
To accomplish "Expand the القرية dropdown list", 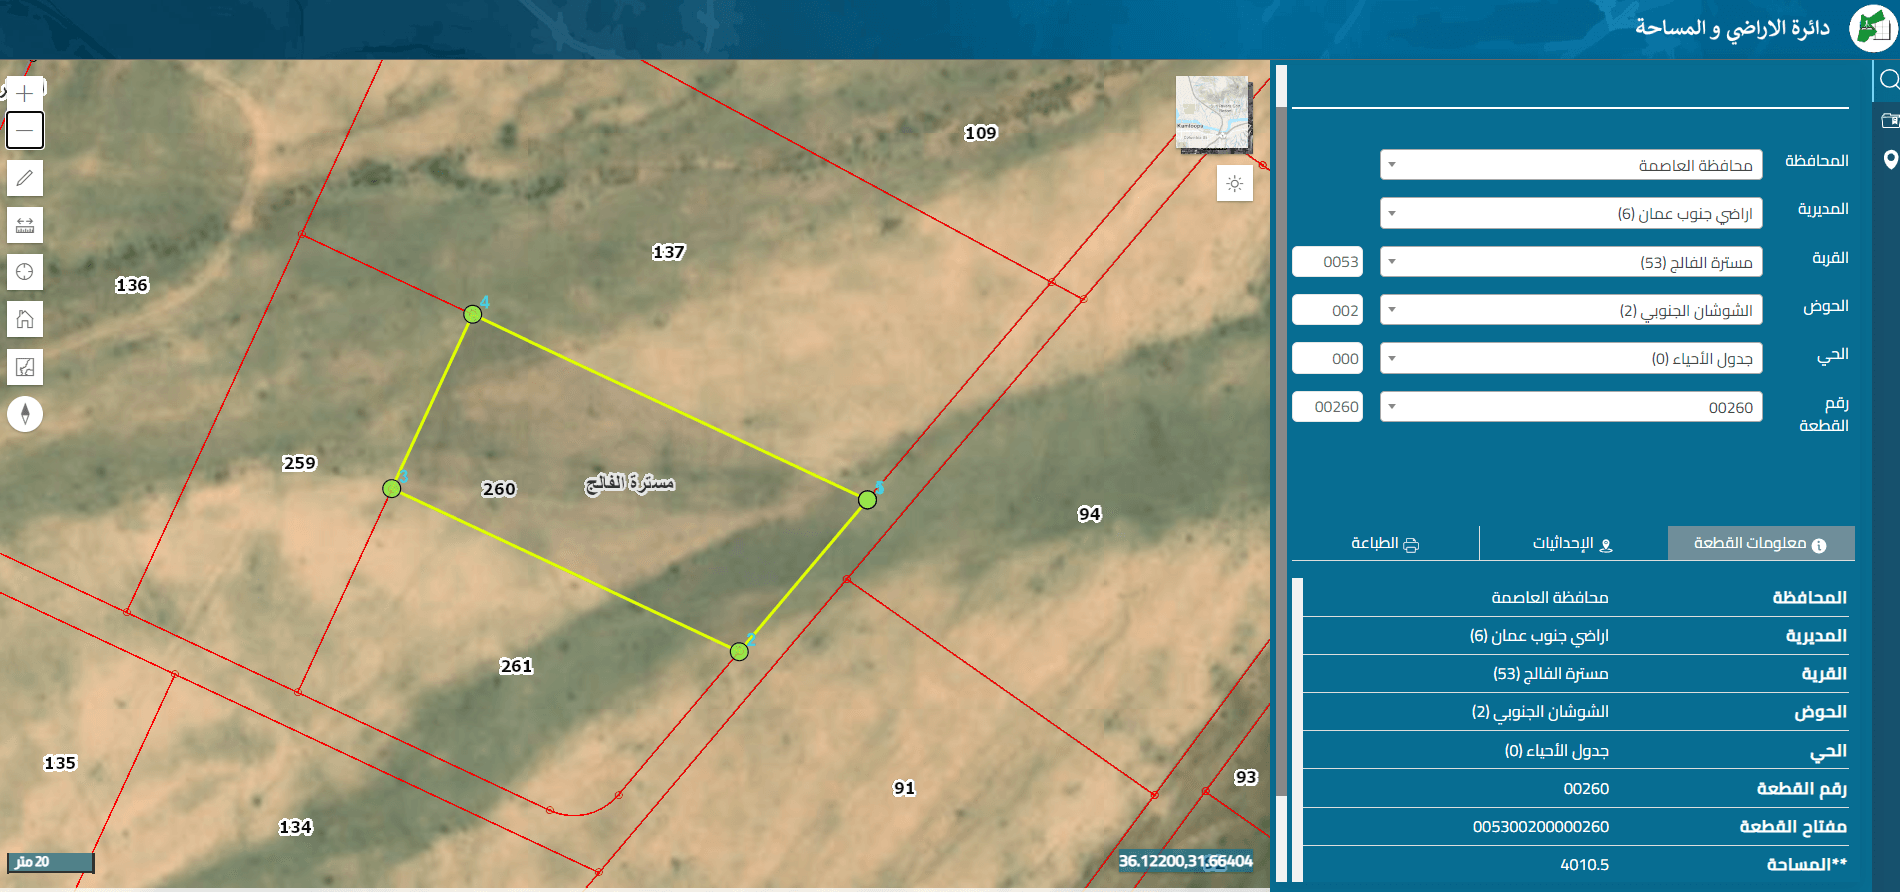I will click(1571, 262).
